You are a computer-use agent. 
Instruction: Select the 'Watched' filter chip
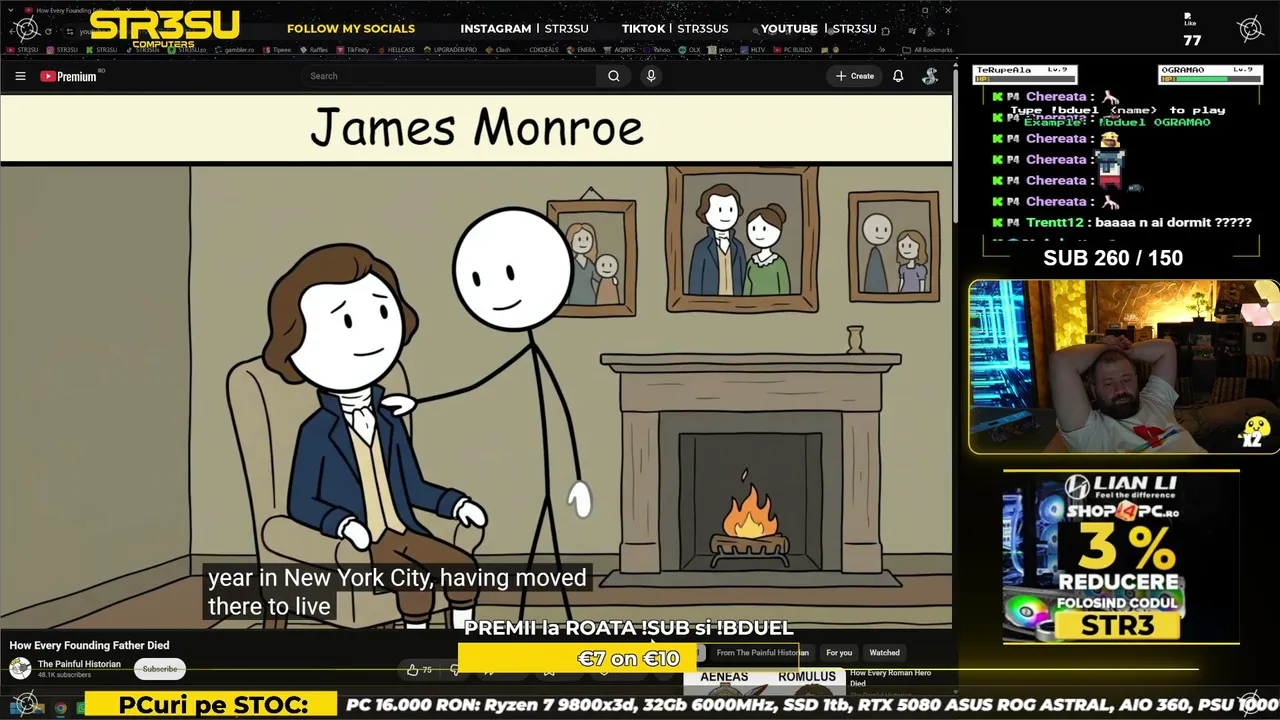pos(884,653)
